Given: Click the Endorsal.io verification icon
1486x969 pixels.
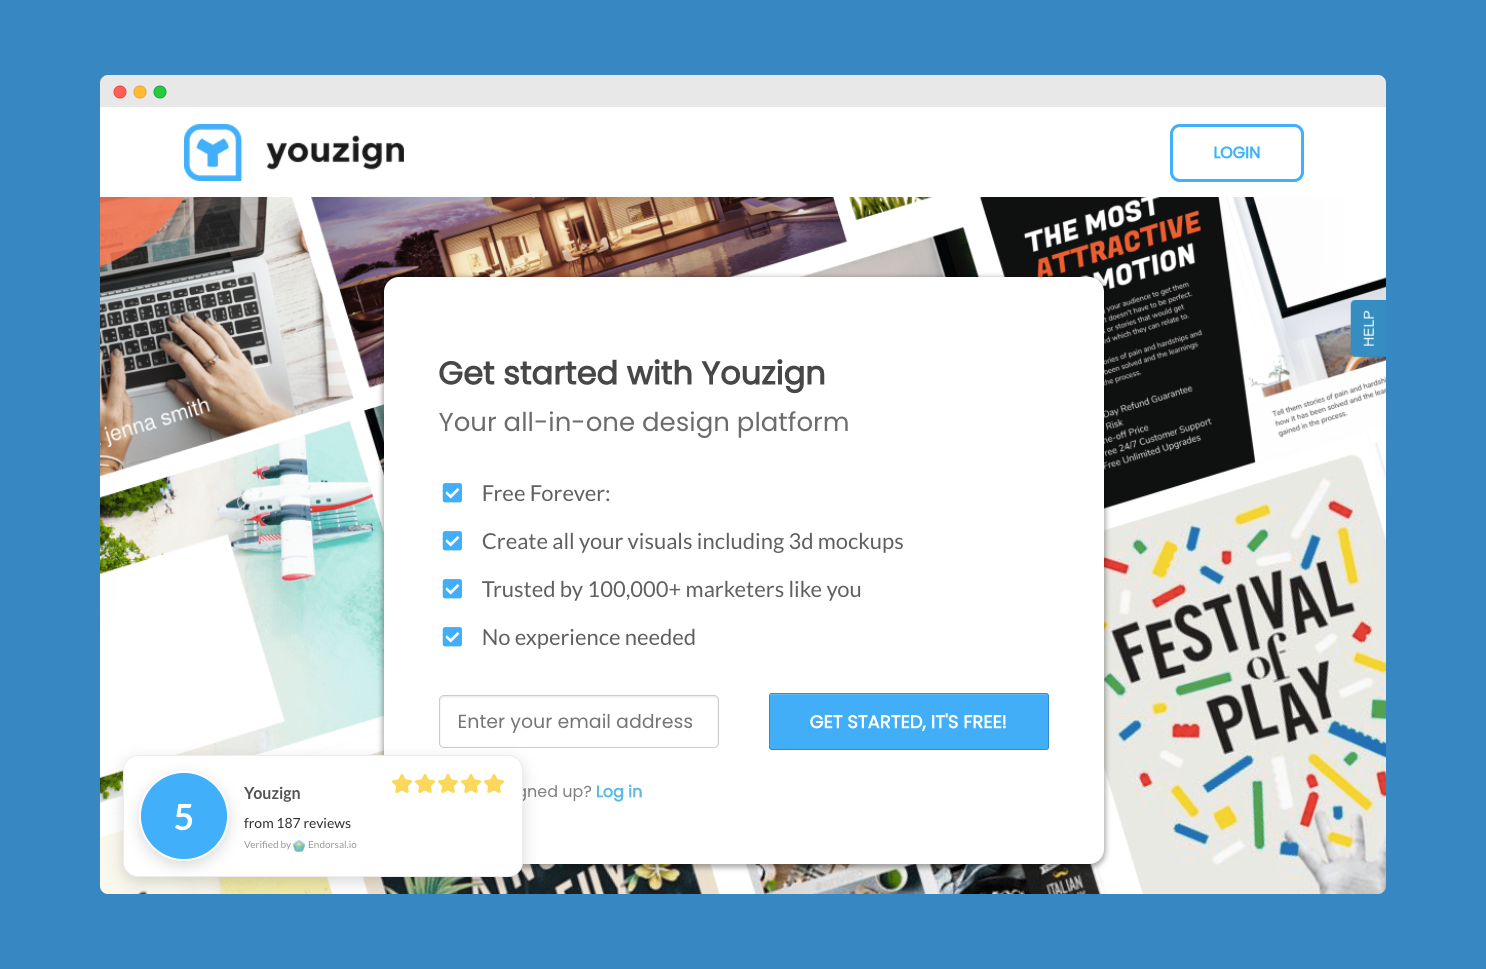Looking at the screenshot, I should click(299, 845).
